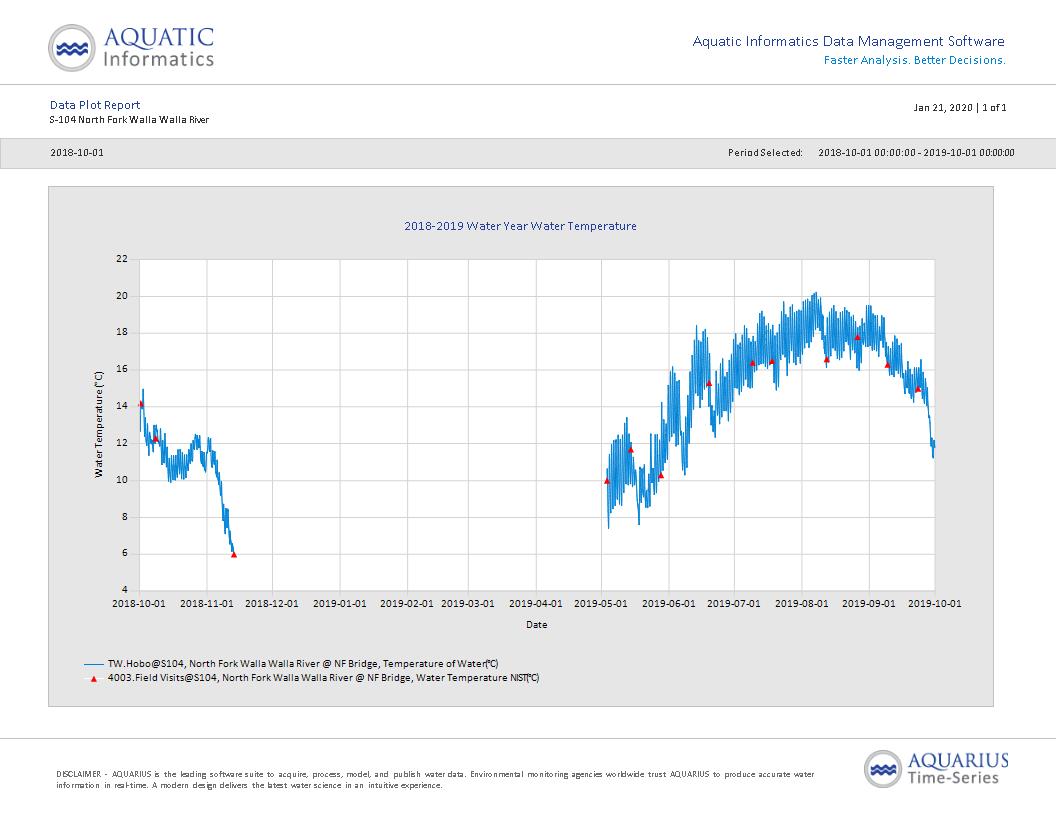Click y-axis tick label '8'
The width and height of the screenshot is (1056, 816).
pos(125,517)
